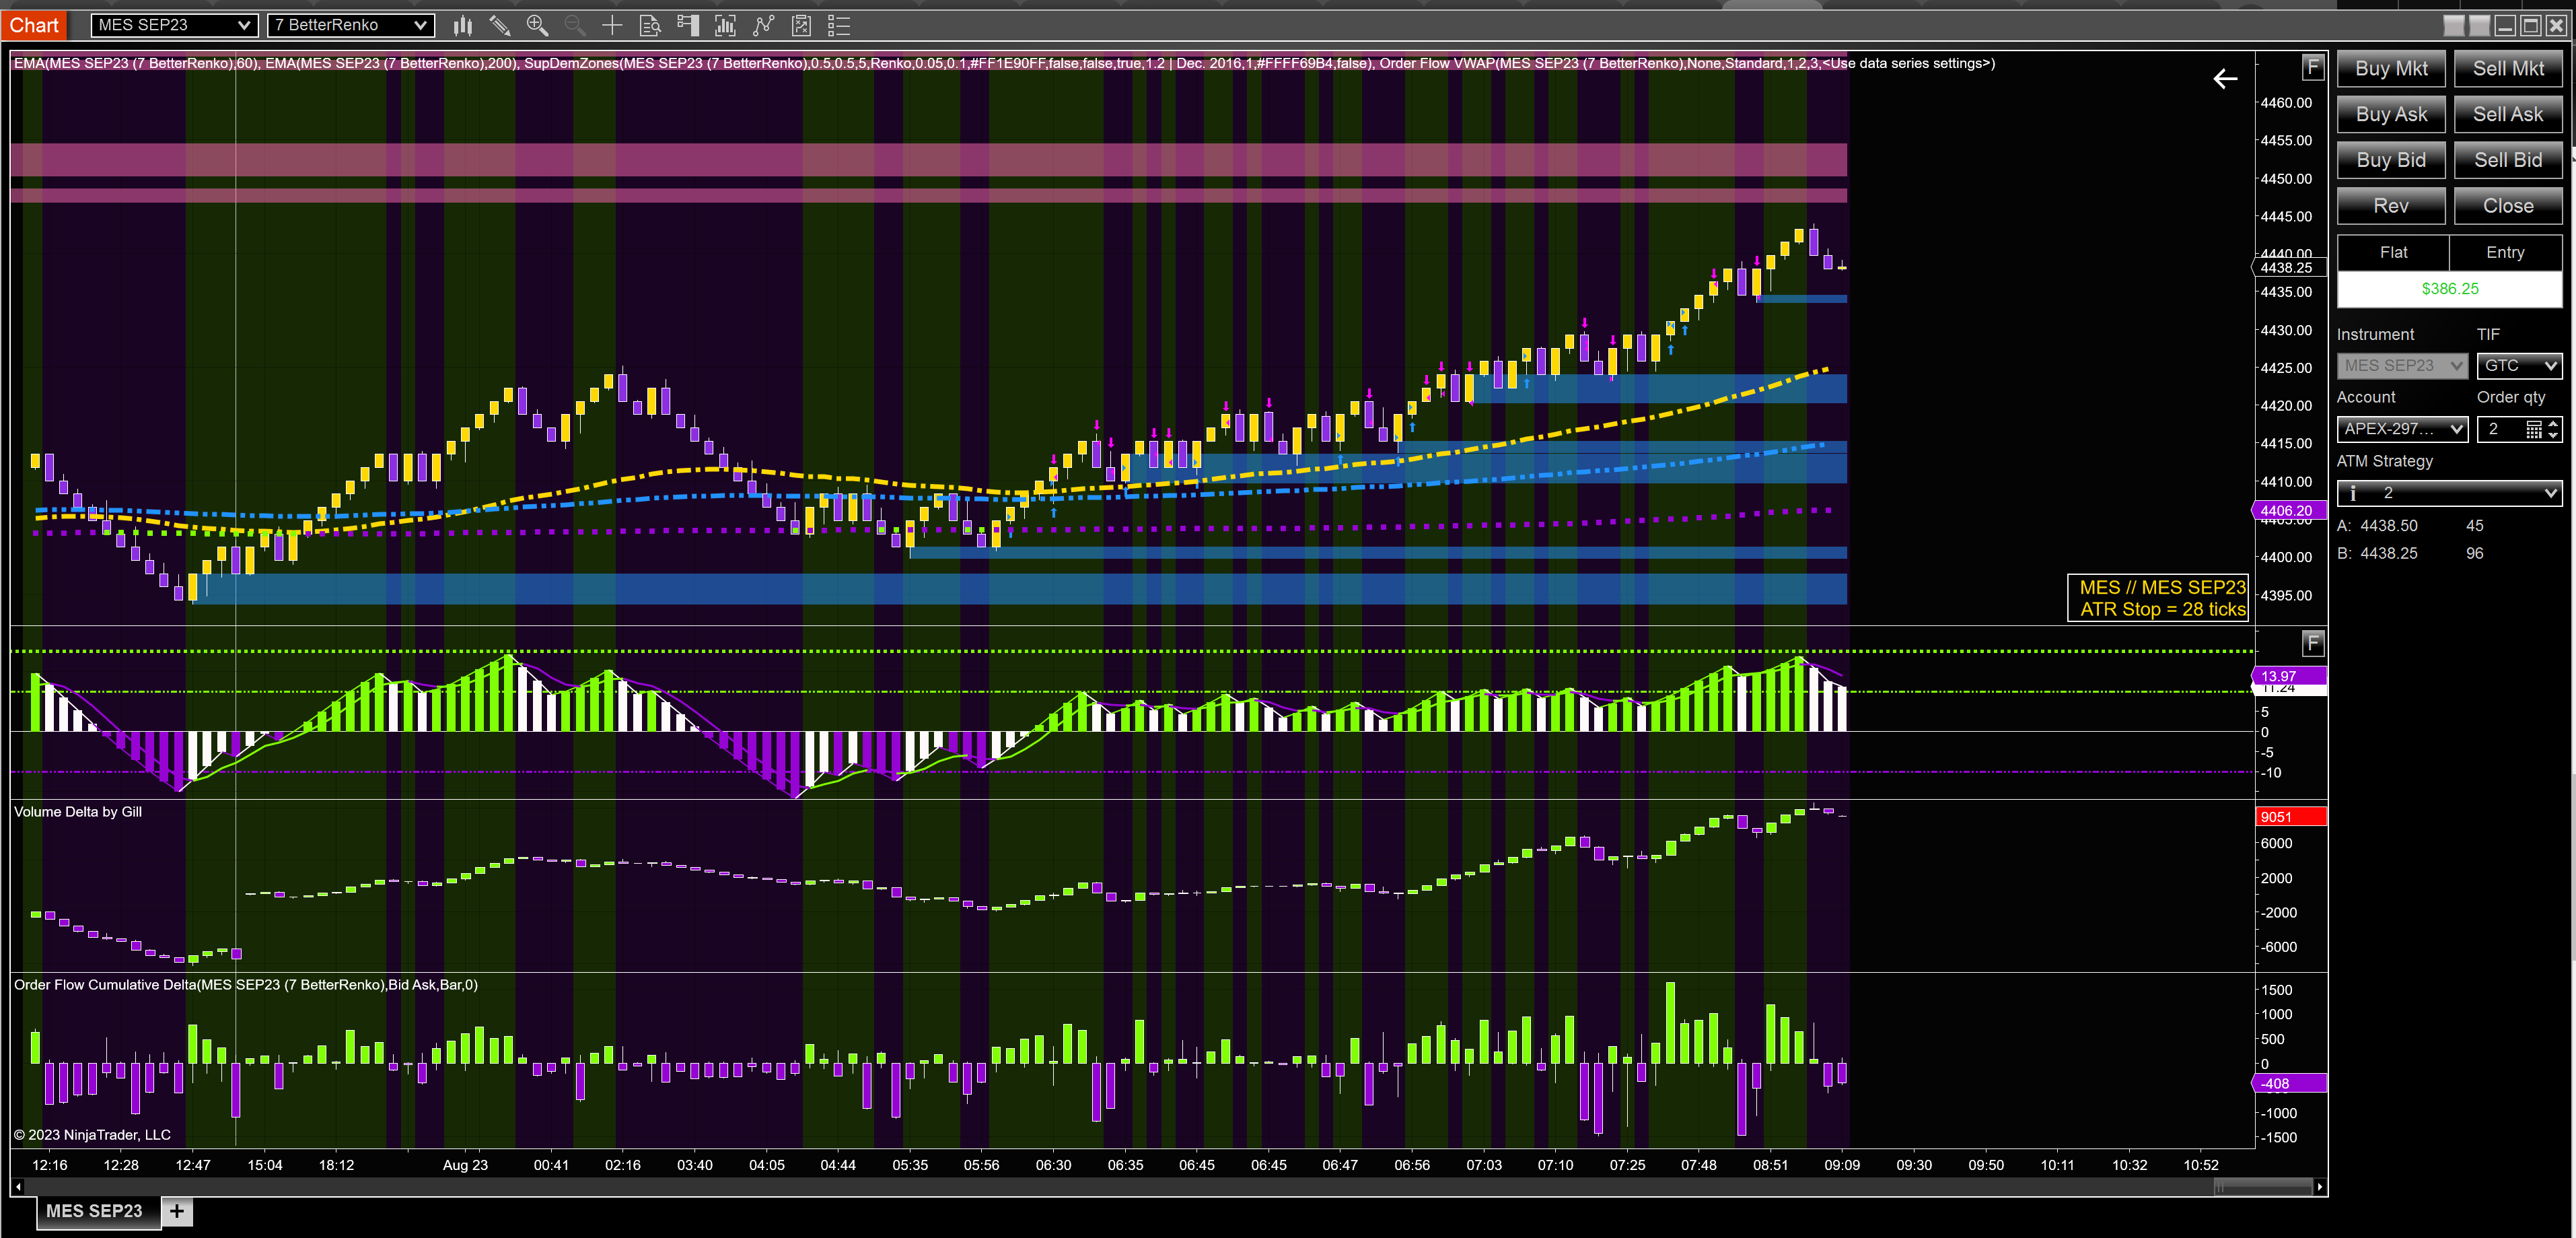Open the chart properties list icon

point(839,26)
